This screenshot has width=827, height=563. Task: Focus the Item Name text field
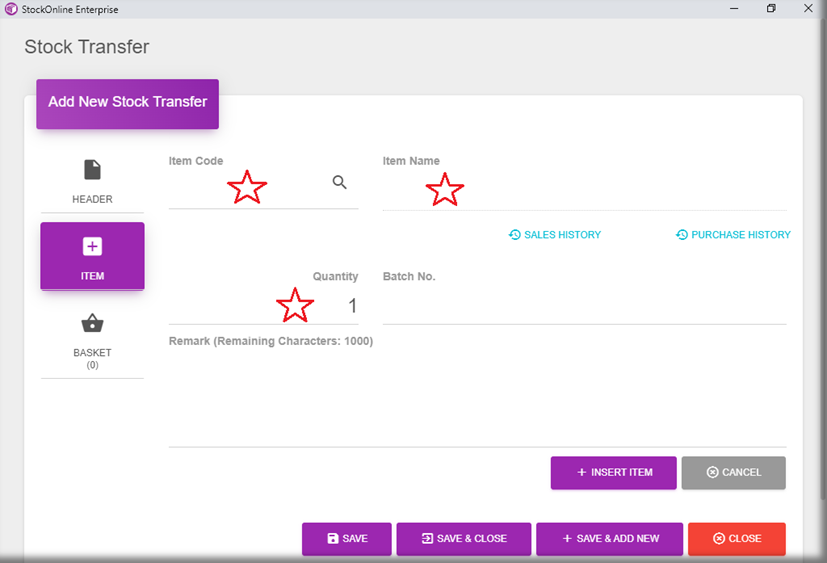click(x=584, y=192)
